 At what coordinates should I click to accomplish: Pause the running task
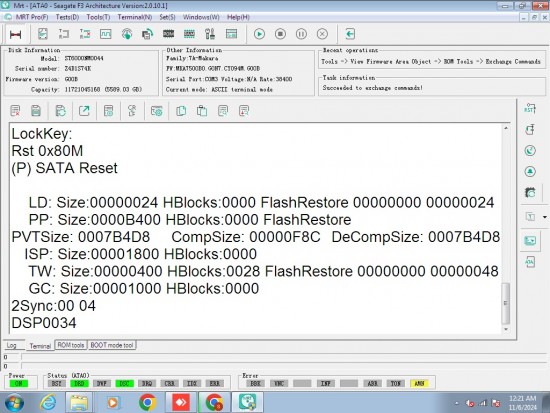(301, 34)
